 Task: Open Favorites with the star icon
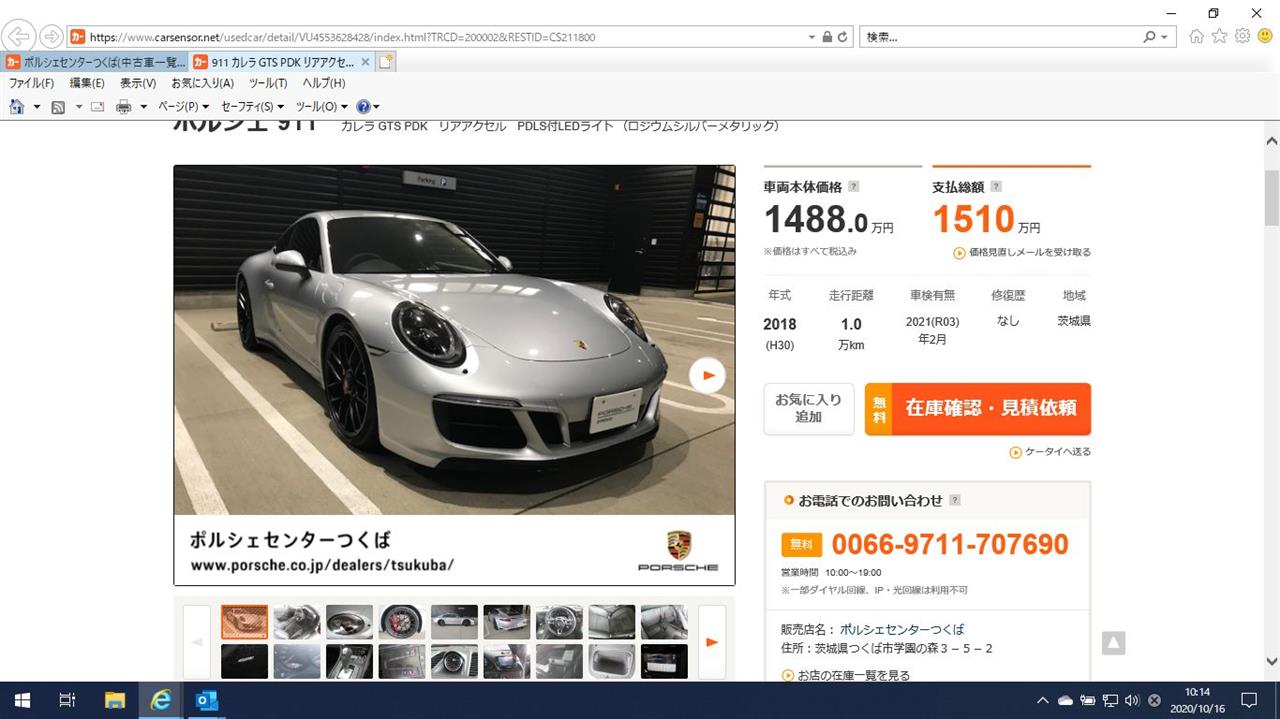1220,36
